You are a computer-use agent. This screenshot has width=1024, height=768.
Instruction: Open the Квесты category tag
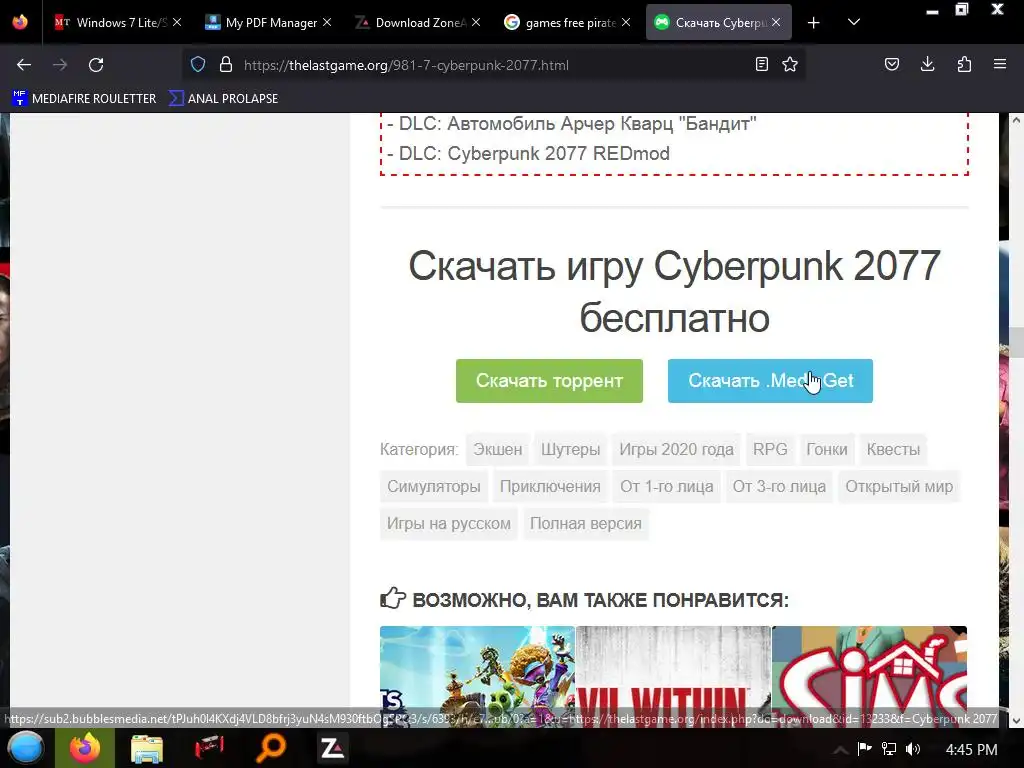[x=893, y=449]
